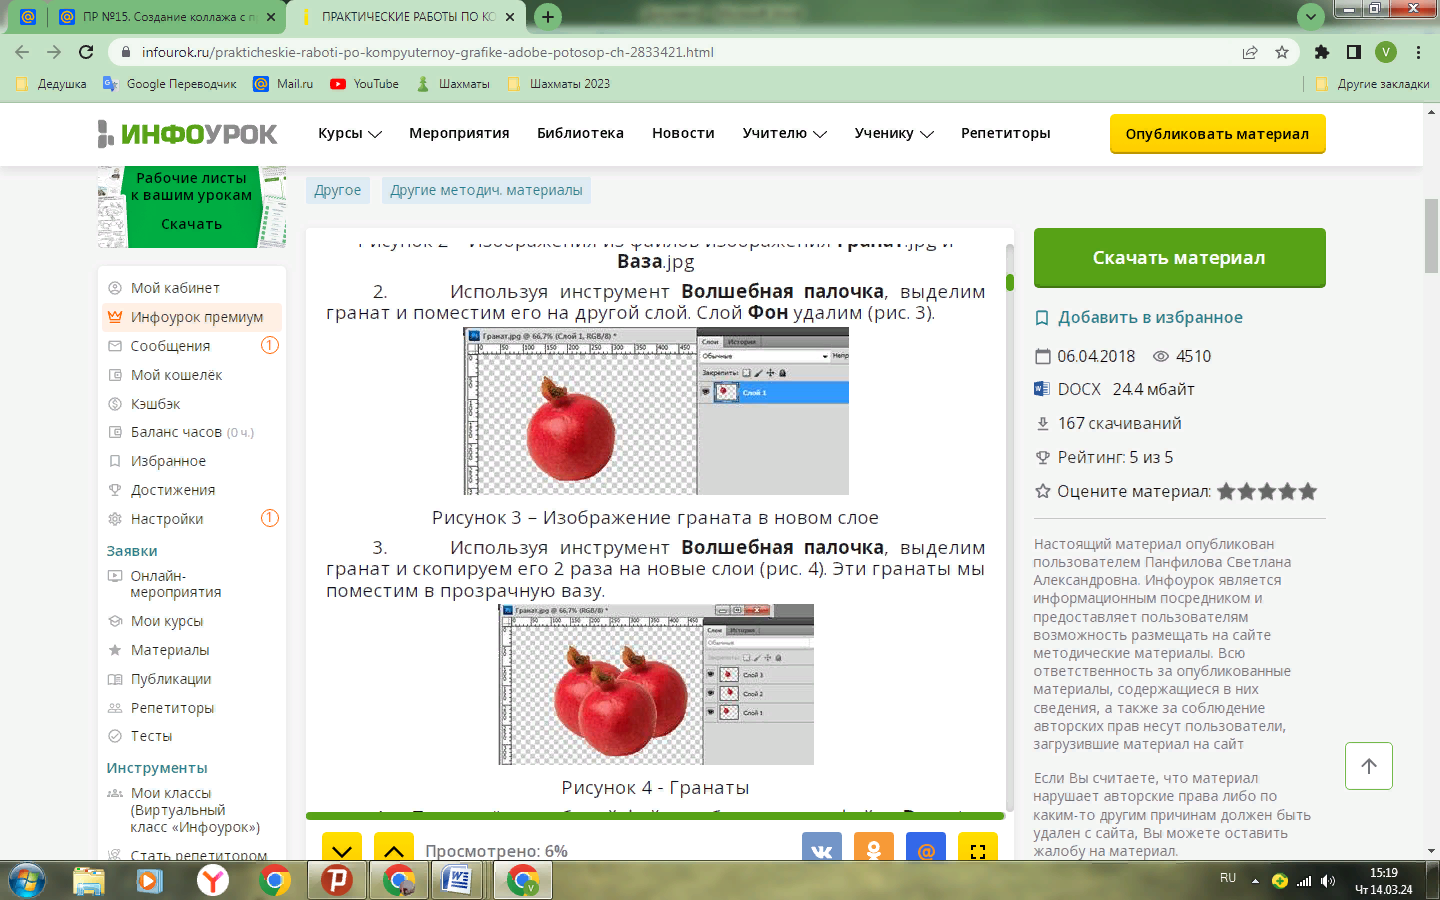This screenshot has width=1440, height=900.
Task: Click Другие методич. материалы tag
Action: pos(486,190)
